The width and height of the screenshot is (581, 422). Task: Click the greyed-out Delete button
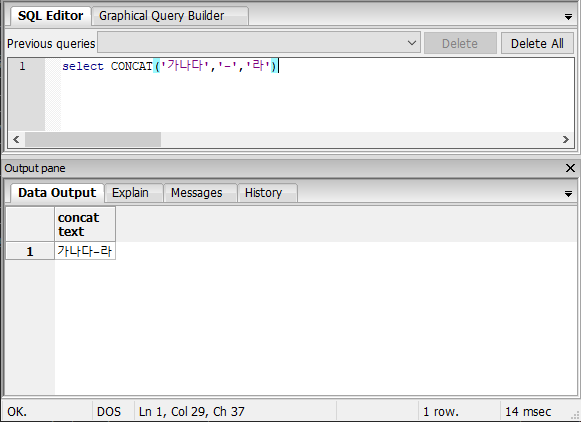click(x=460, y=43)
